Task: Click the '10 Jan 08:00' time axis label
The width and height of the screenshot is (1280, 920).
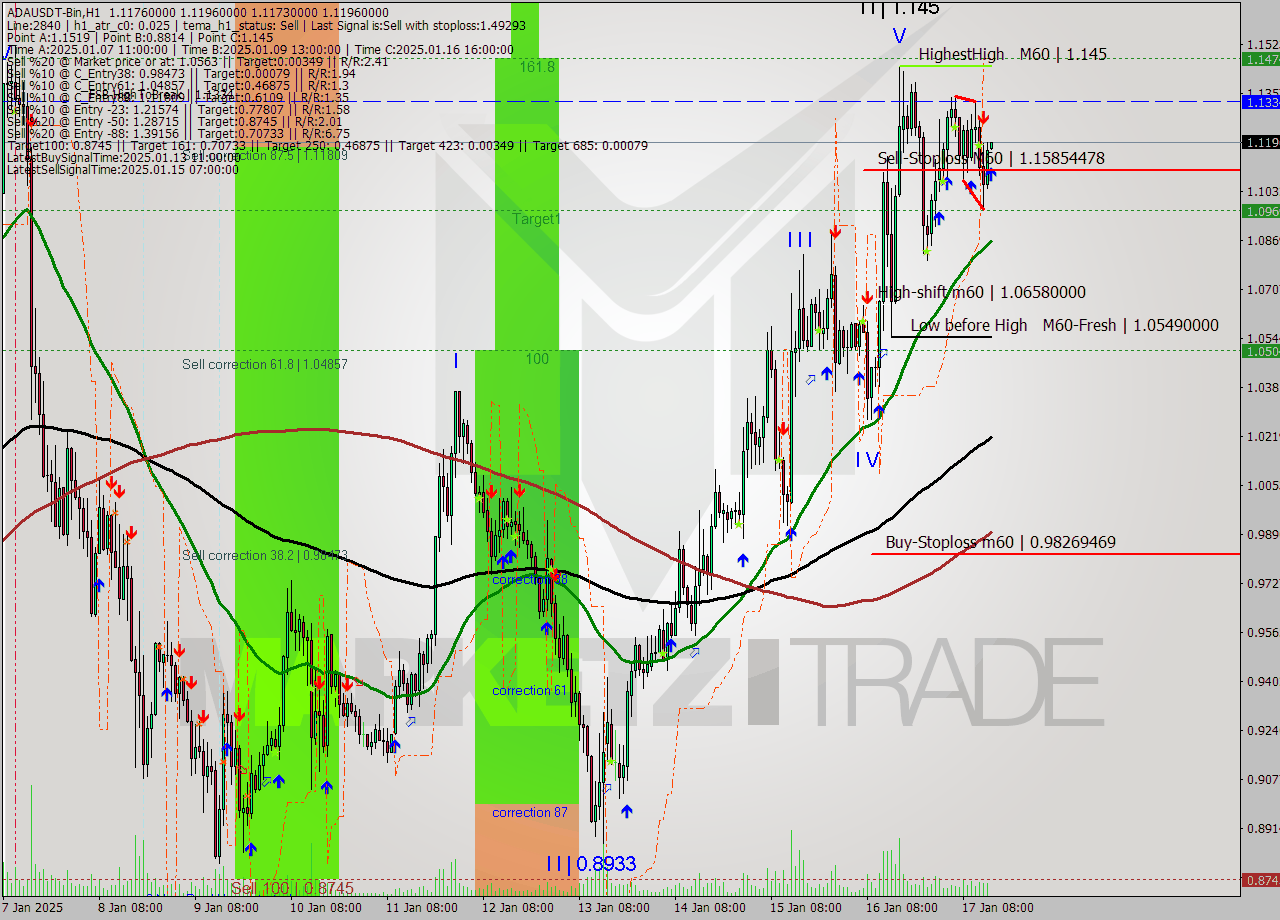Action: click(326, 908)
